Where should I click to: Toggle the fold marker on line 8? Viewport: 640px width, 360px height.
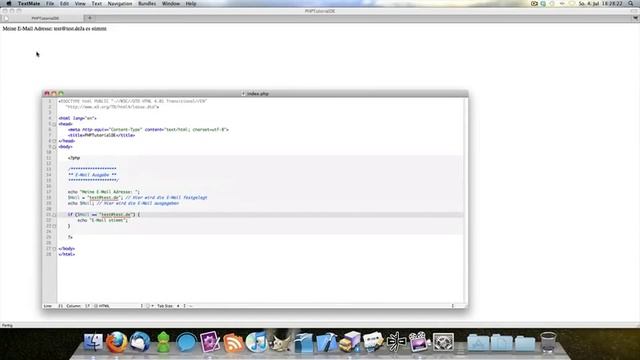click(54, 141)
